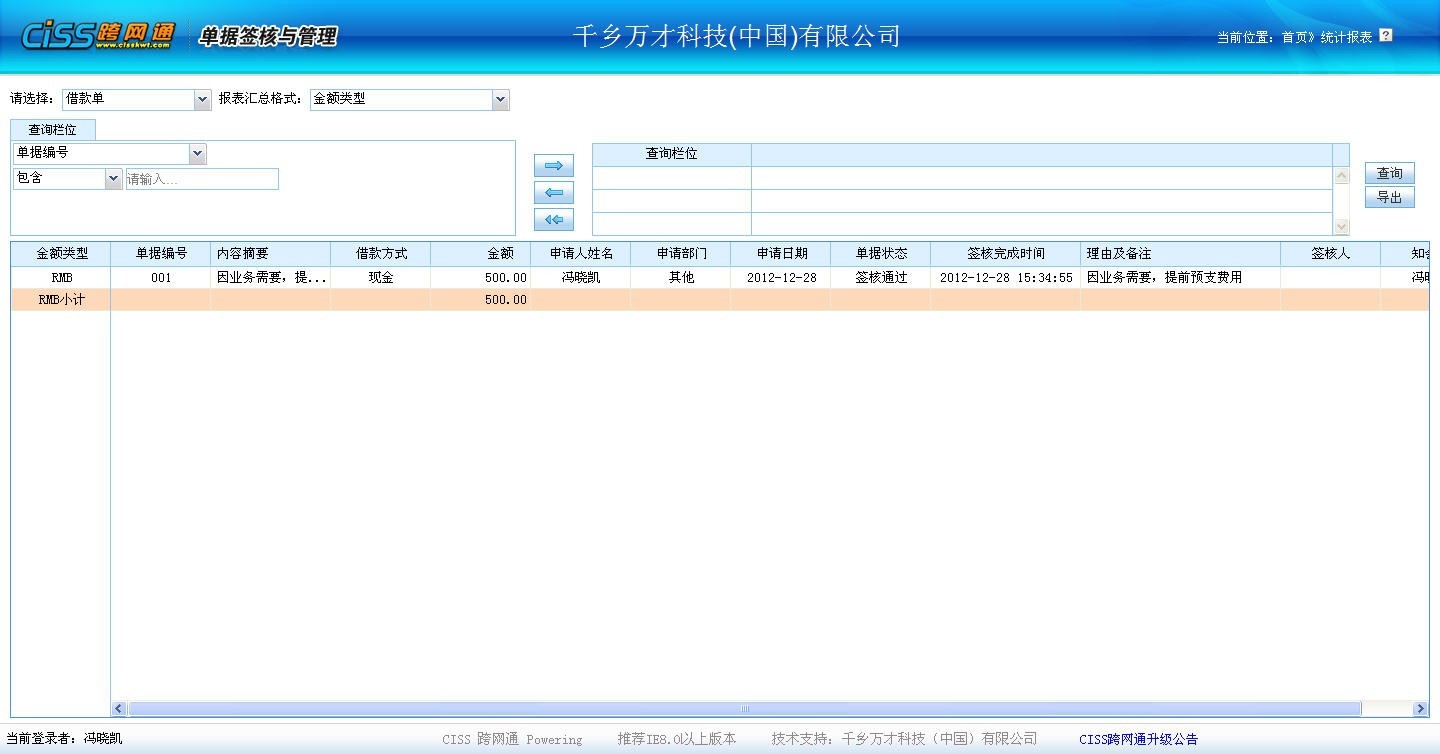
Task: Select the 查询栏位 tab
Action: pyautogui.click(x=52, y=130)
